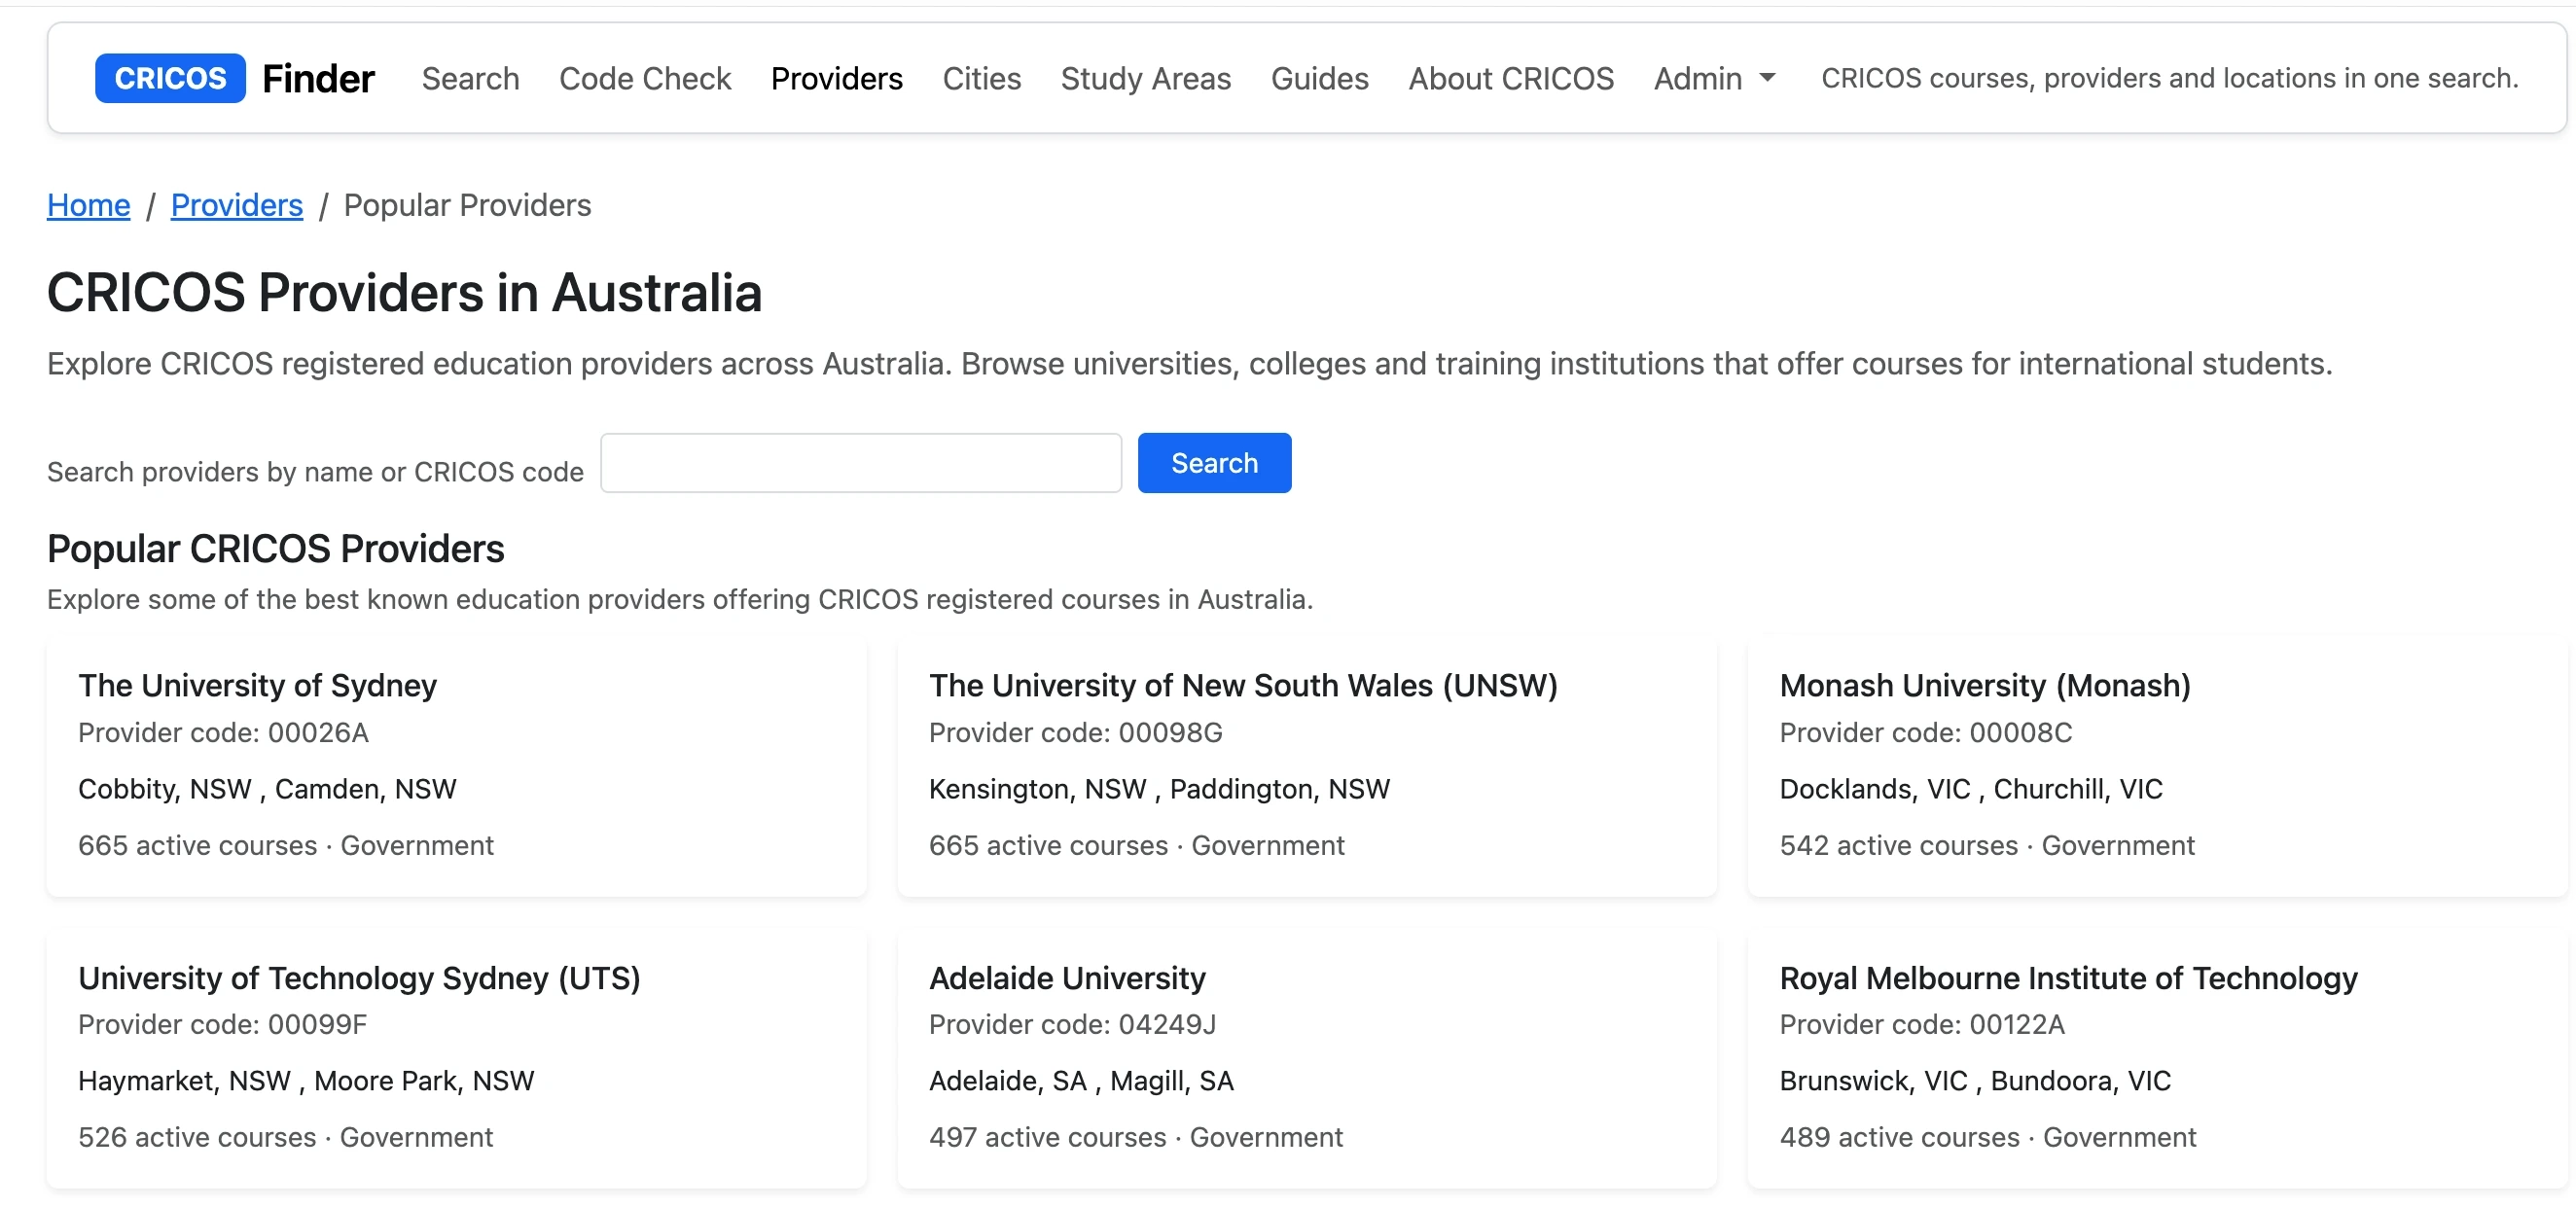Click the blue Search button
Viewport: 2576px width, 1208px height.
pyautogui.click(x=1215, y=463)
